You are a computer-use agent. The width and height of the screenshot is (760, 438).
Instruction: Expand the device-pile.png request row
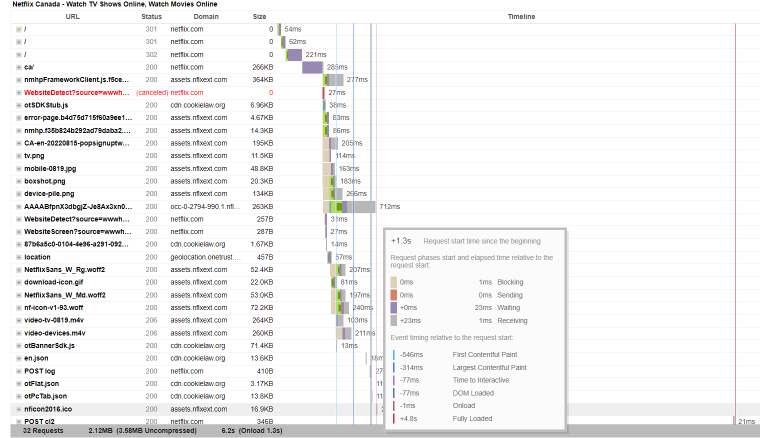coord(18,194)
